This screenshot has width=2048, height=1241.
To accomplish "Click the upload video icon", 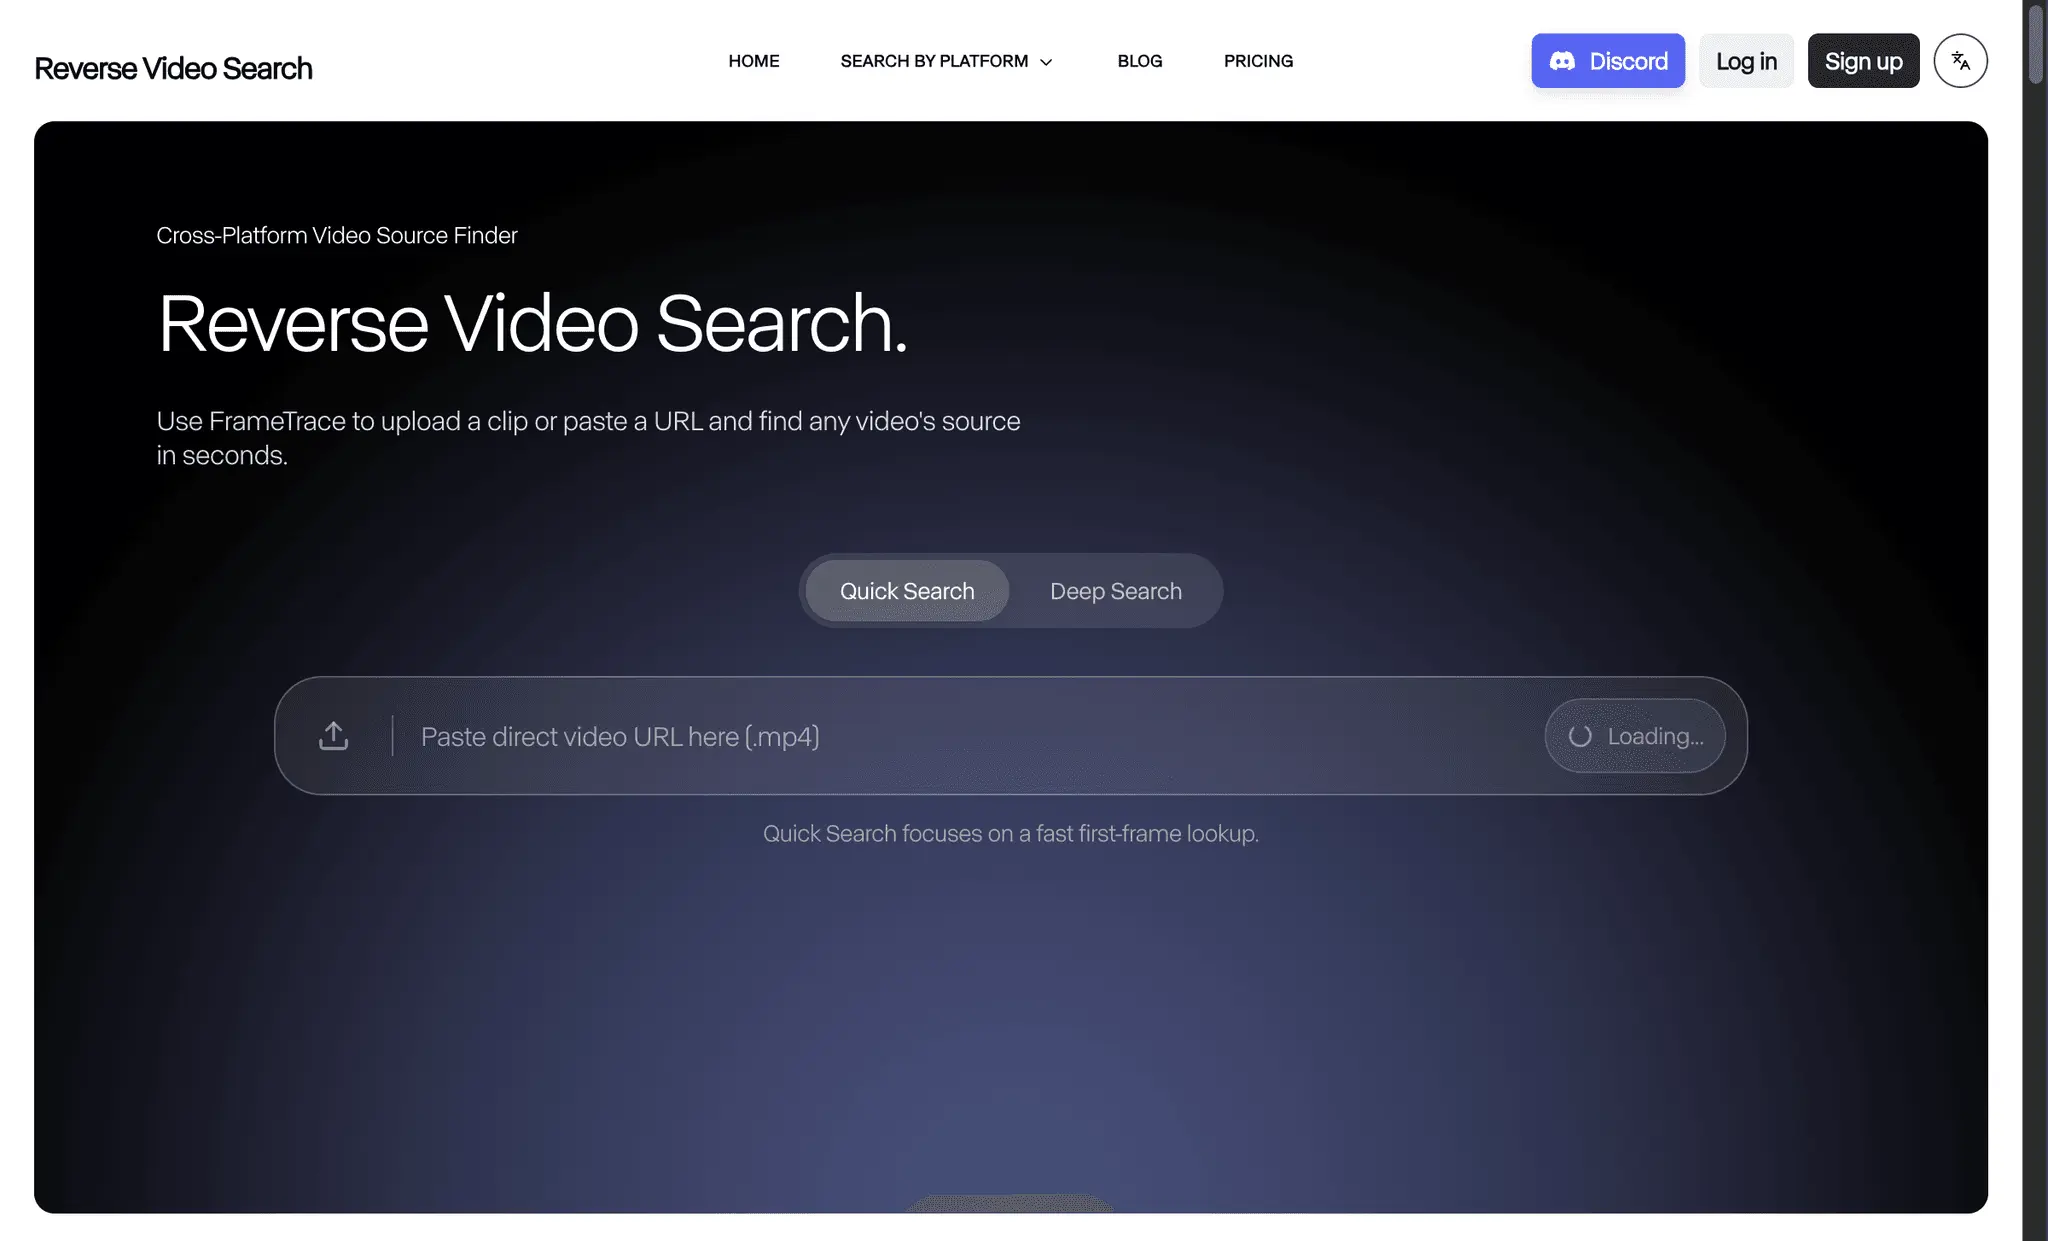I will (333, 736).
